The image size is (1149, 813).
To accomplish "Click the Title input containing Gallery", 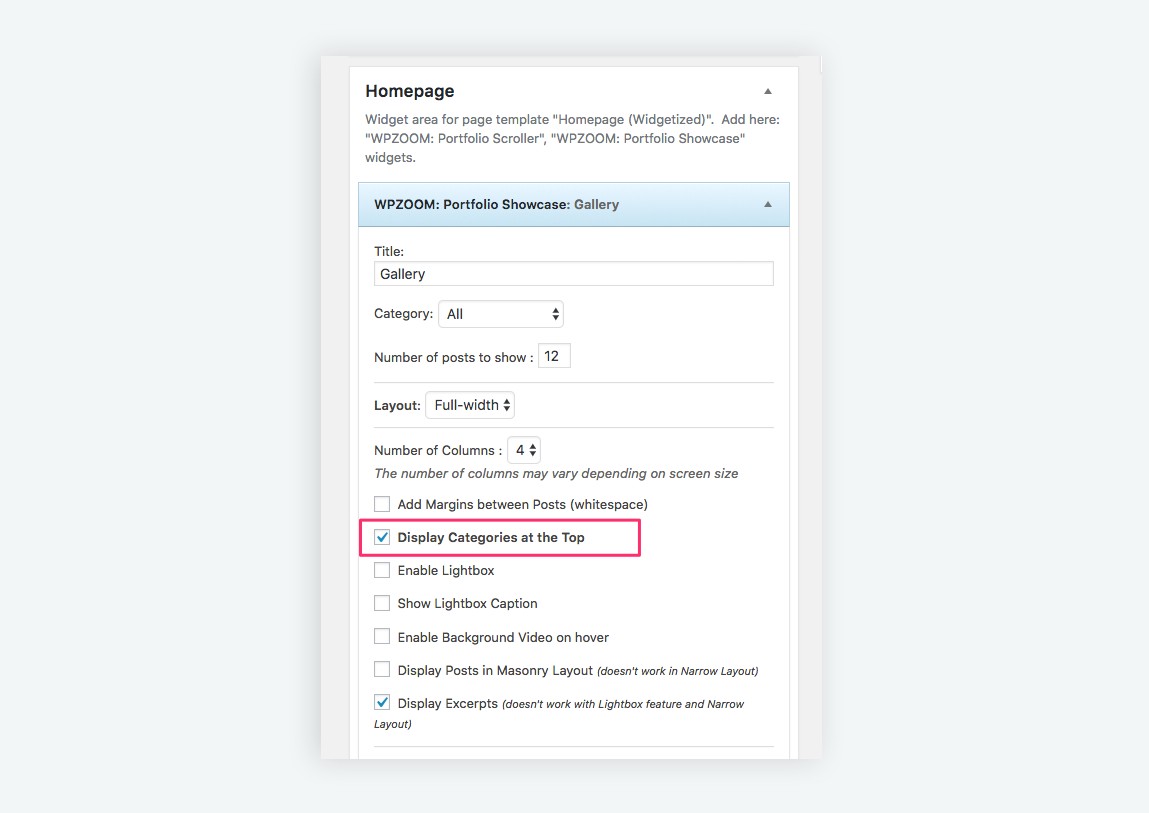I will tap(574, 274).
